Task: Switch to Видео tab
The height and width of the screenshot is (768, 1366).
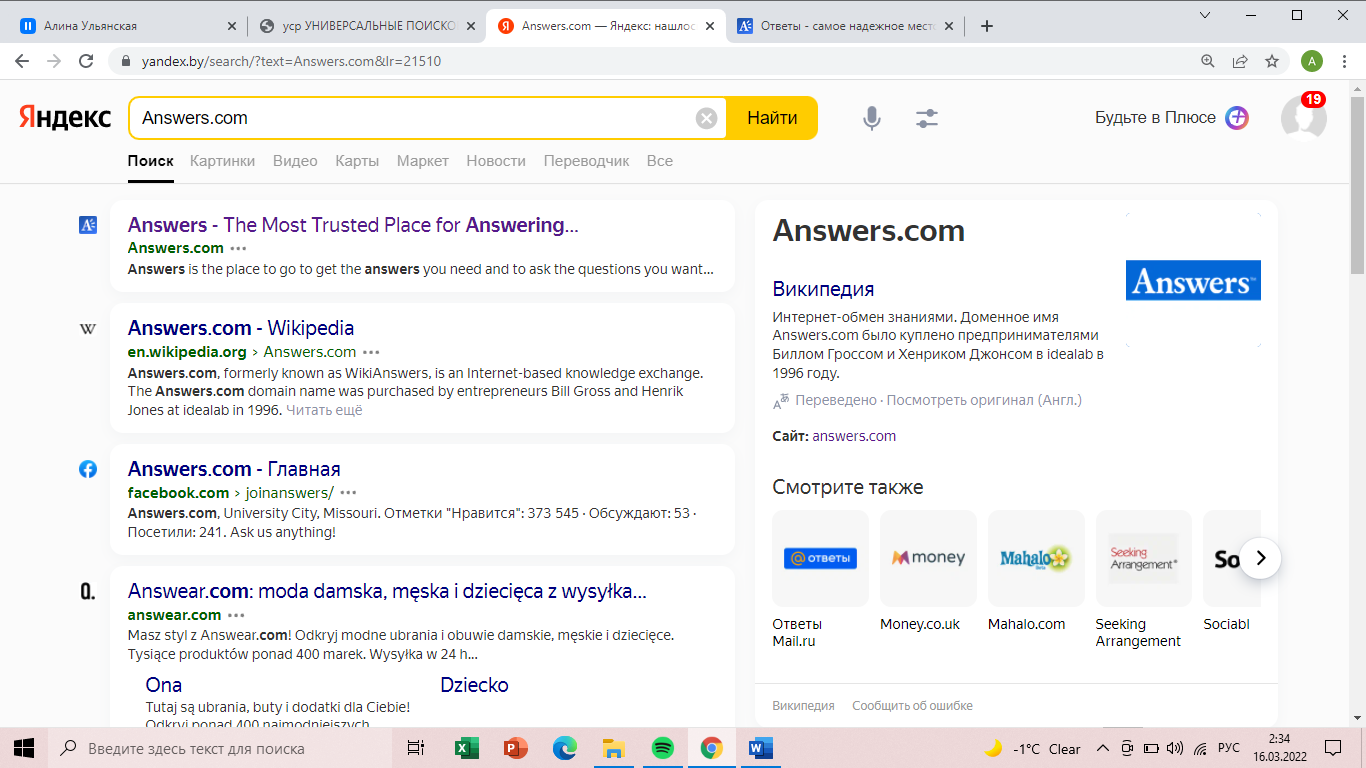Action: [x=295, y=161]
